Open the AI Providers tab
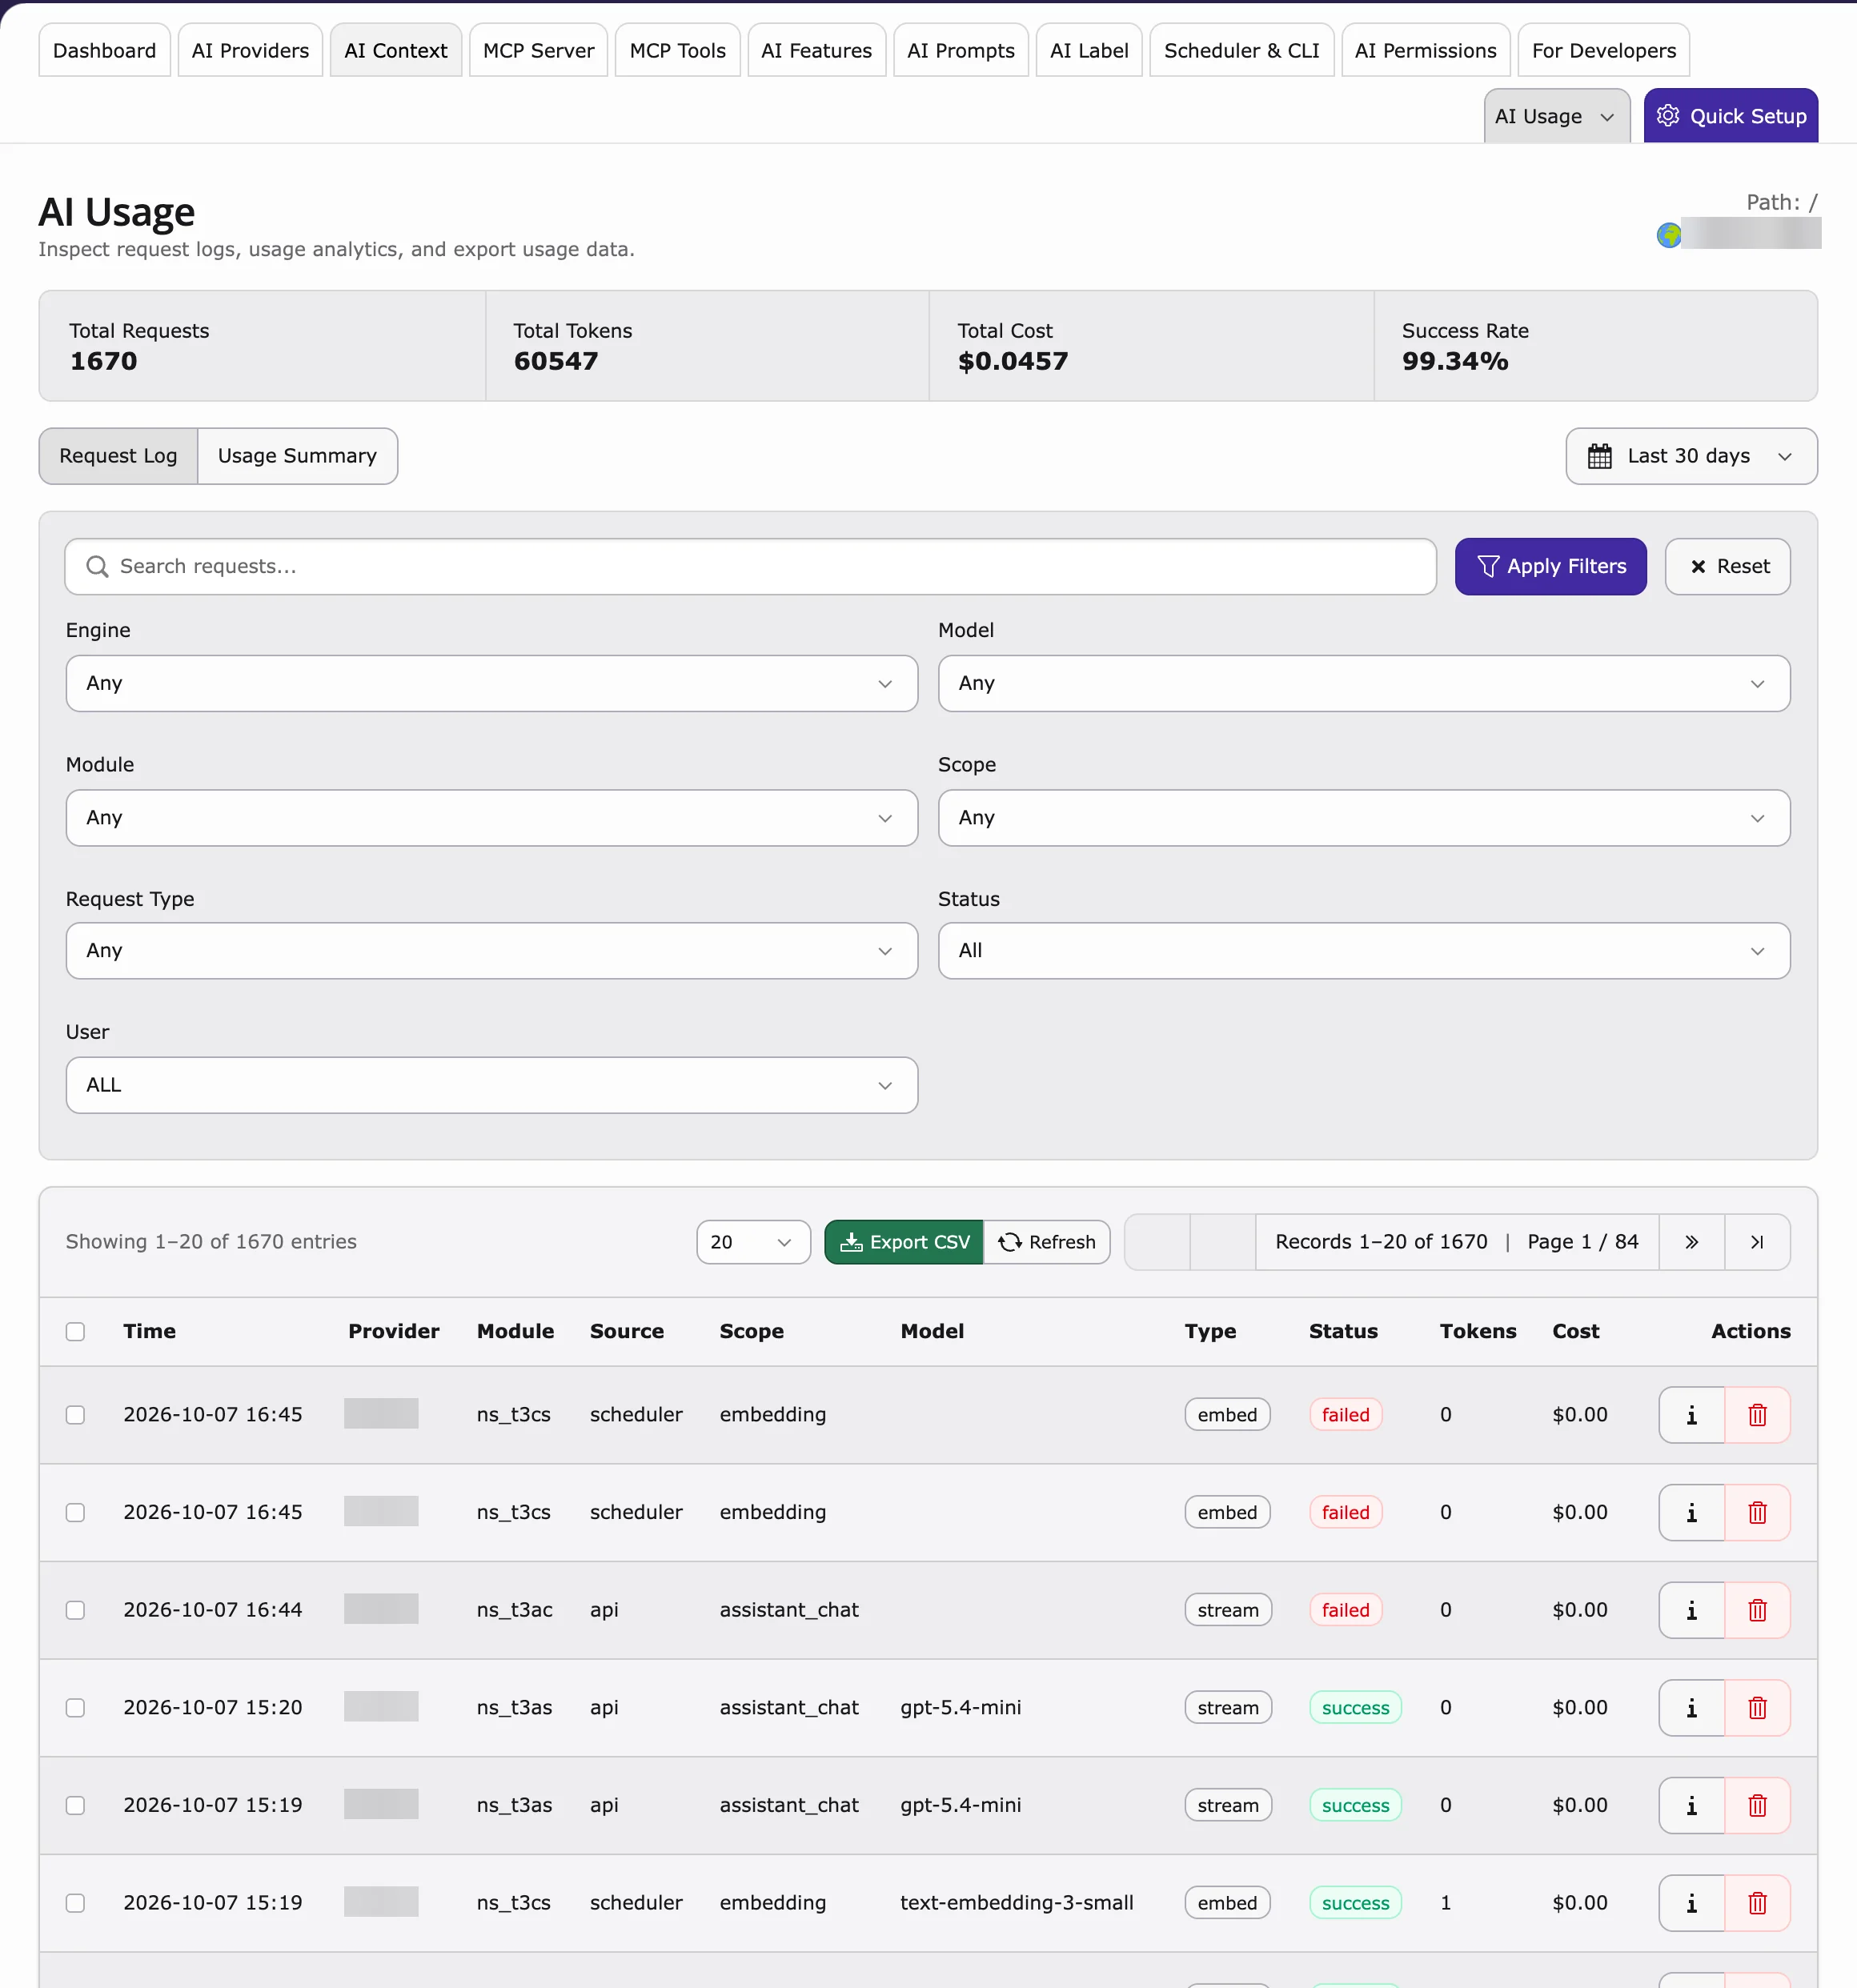 click(250, 50)
